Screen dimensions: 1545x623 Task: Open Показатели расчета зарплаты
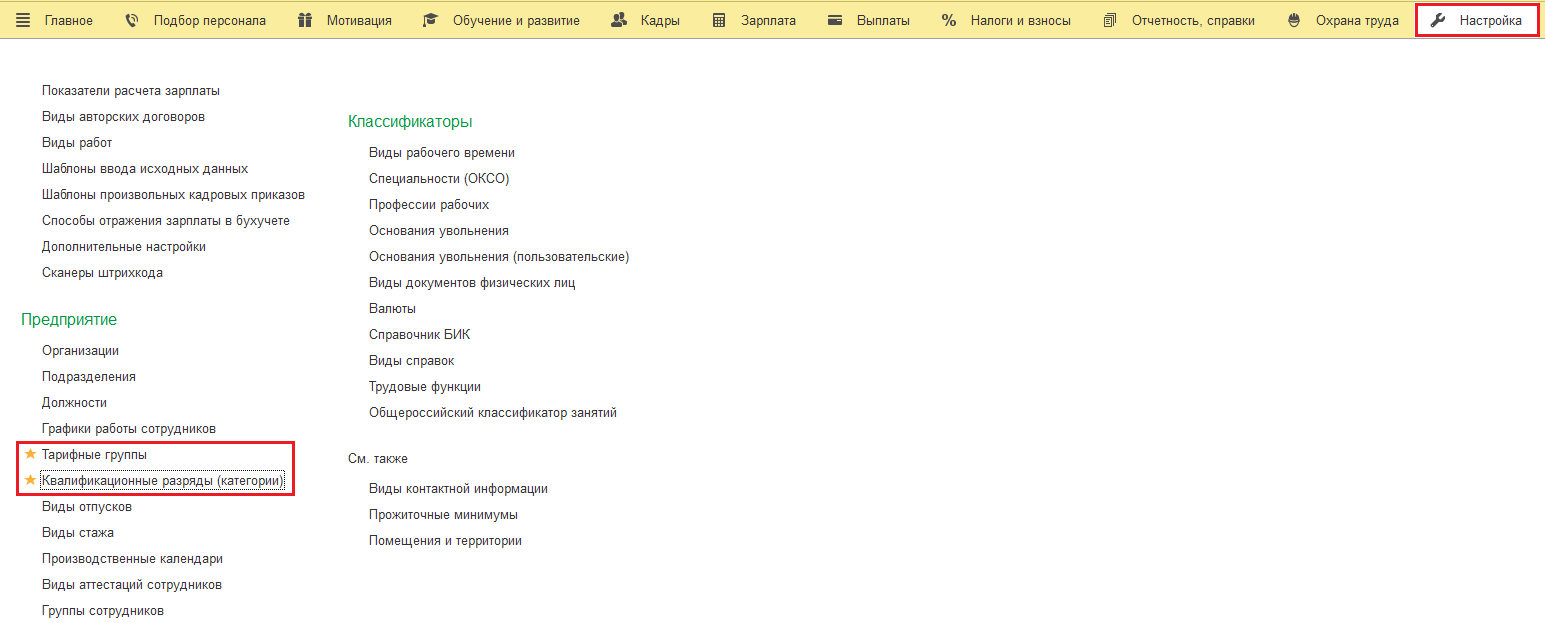[130, 90]
